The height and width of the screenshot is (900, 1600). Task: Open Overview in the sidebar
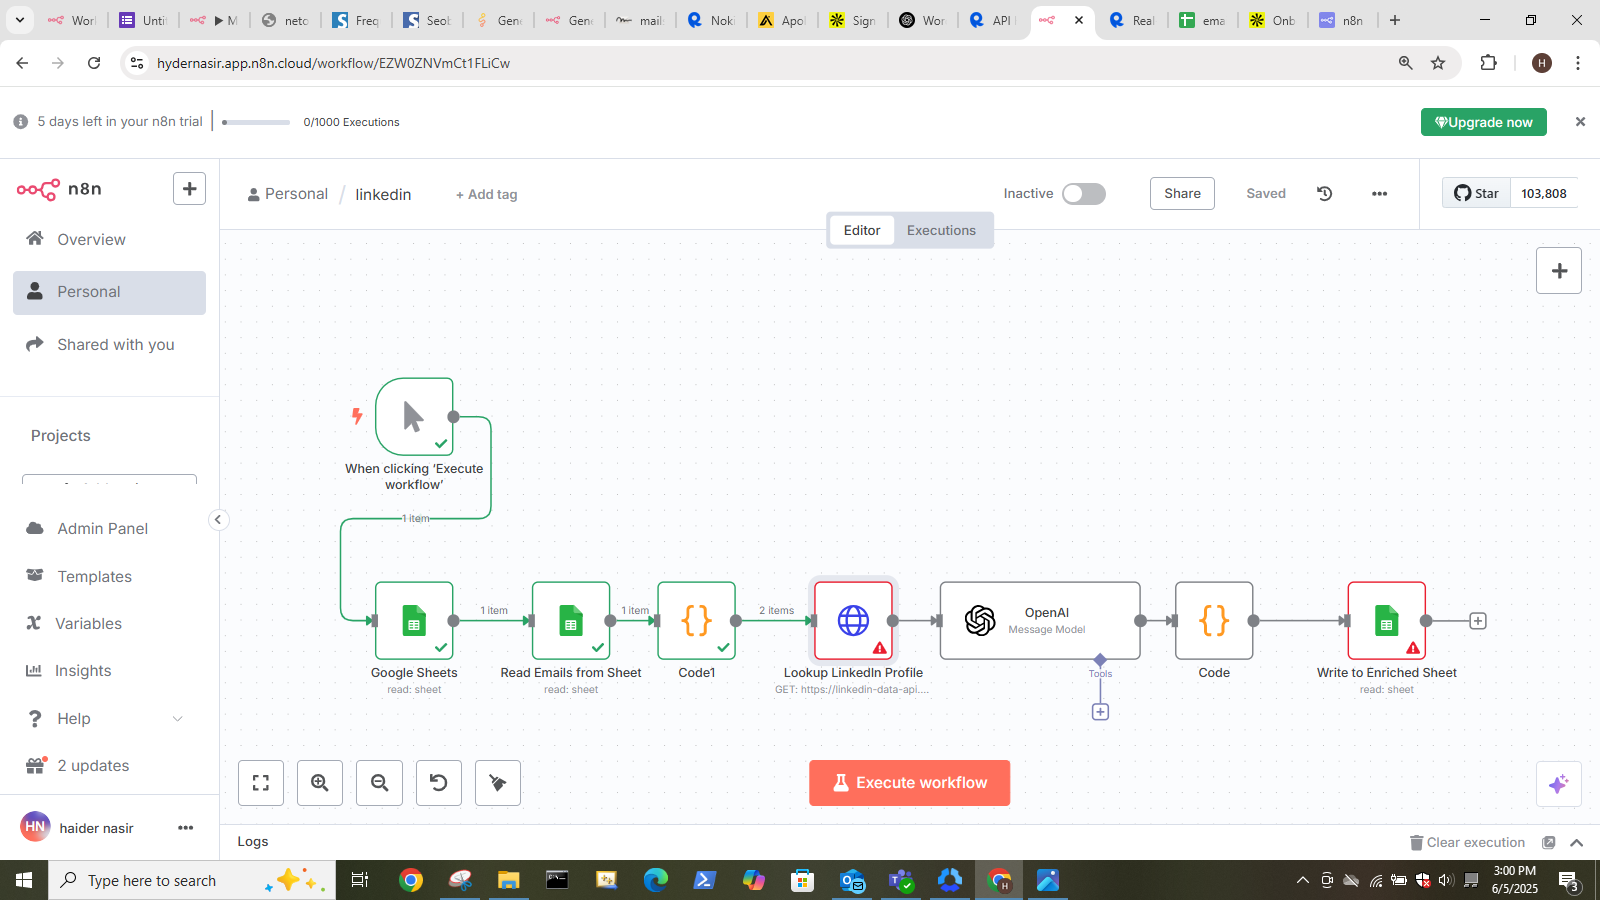pyautogui.click(x=109, y=240)
